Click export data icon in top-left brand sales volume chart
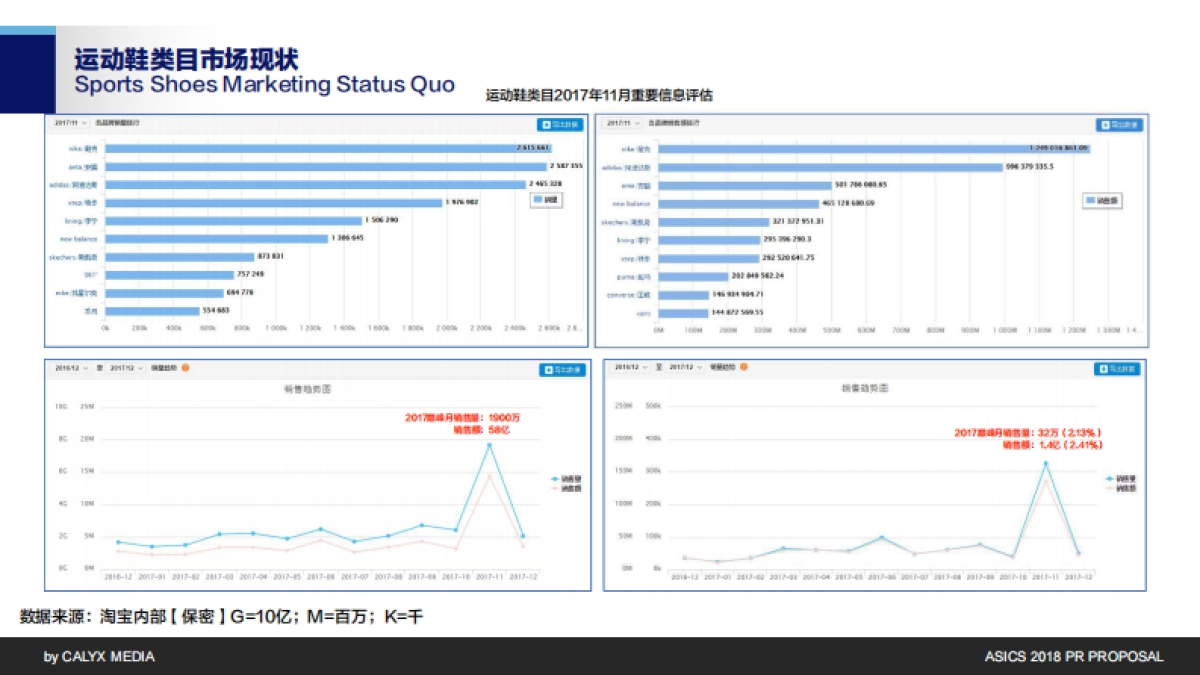The height and width of the screenshot is (675, 1200). [562, 125]
